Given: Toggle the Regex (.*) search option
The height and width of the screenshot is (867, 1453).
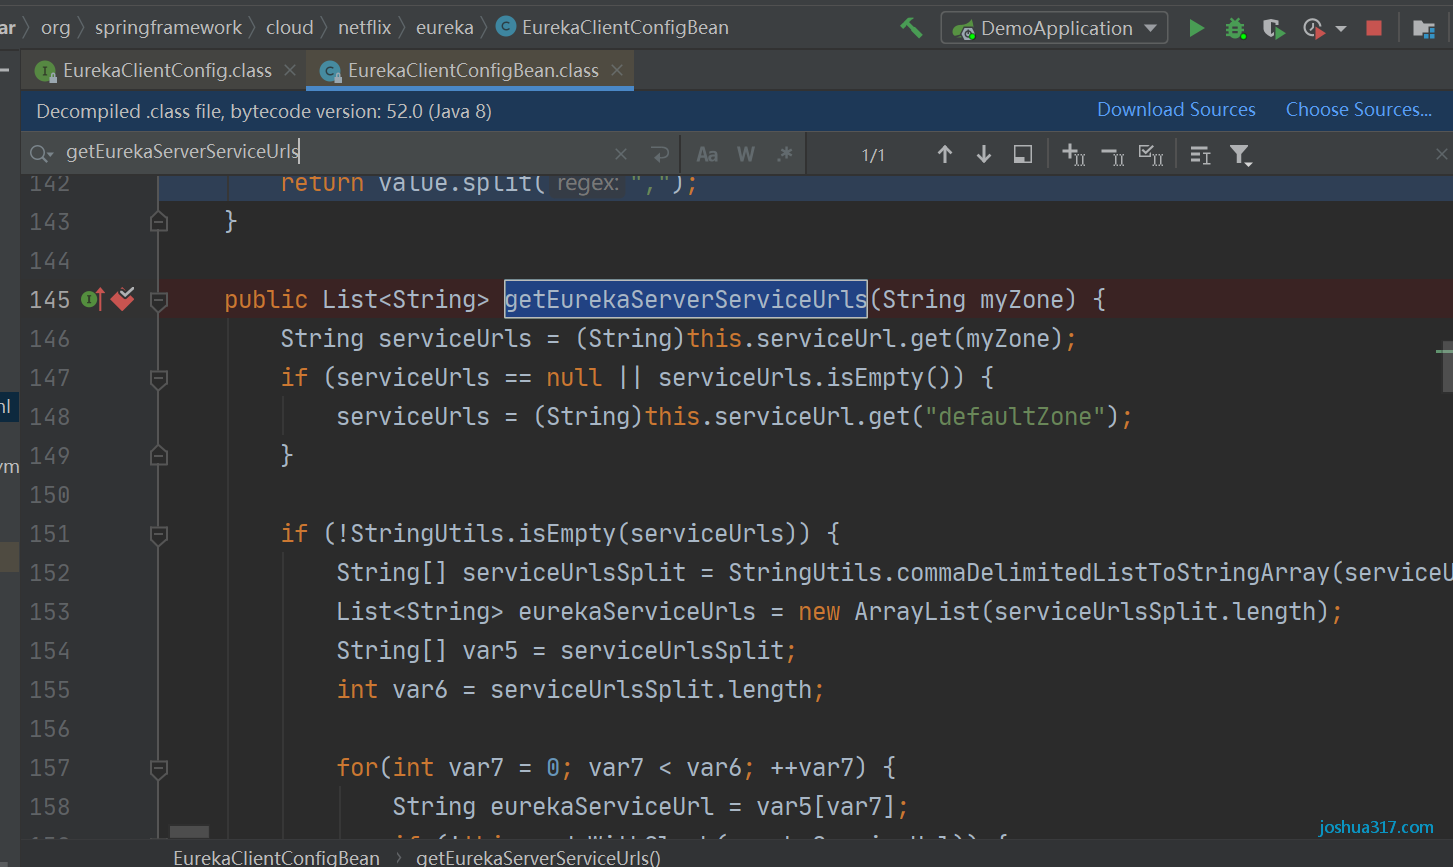Looking at the screenshot, I should coord(784,154).
